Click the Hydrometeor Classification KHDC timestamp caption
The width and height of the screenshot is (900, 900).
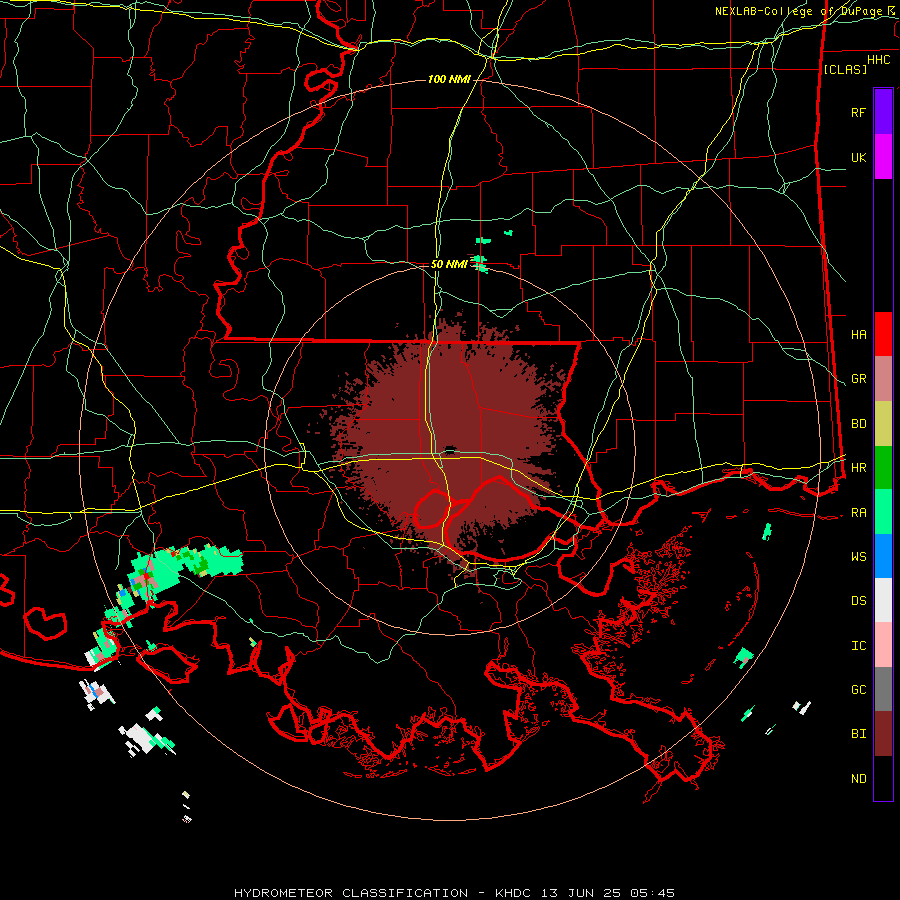click(454, 893)
